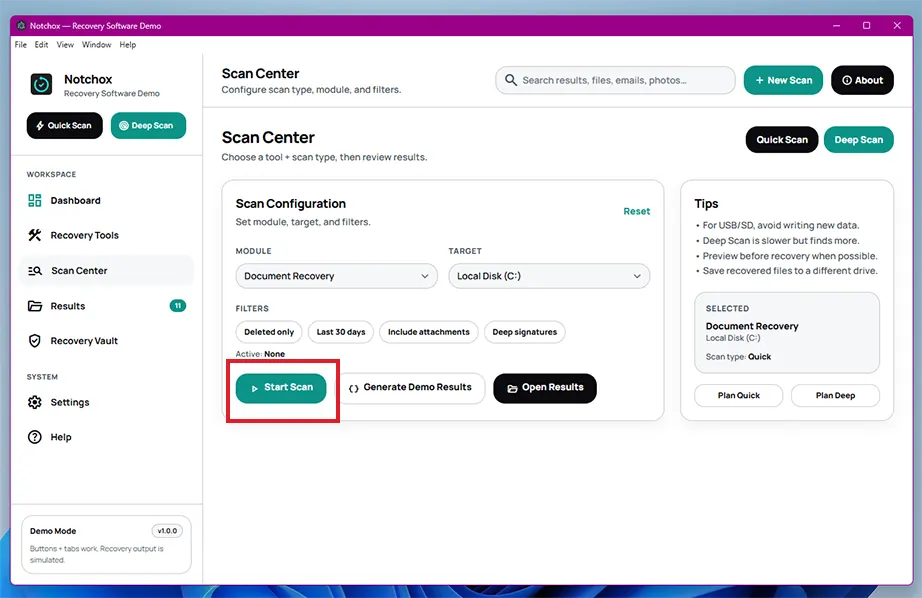Click the v1.0.0 version badge
Image resolution: width=922 pixels, height=598 pixels.
(167, 531)
